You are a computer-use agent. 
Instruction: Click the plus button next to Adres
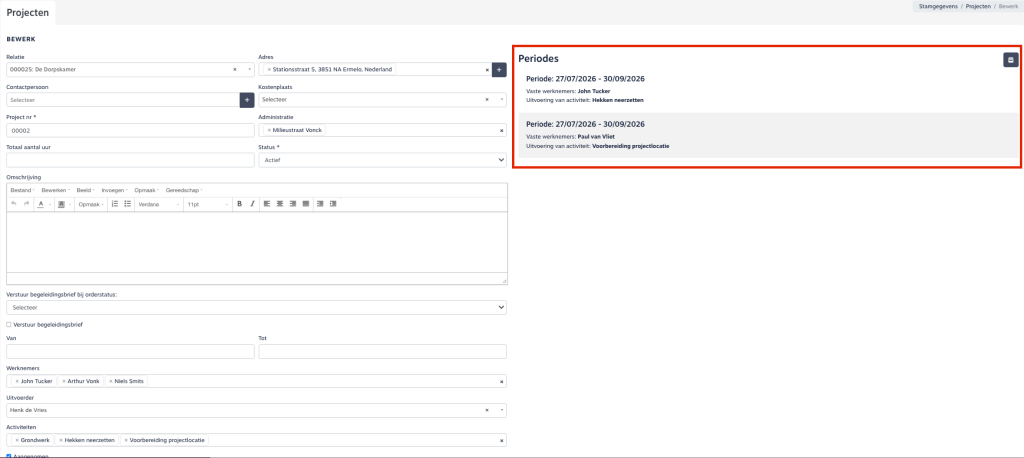498,69
